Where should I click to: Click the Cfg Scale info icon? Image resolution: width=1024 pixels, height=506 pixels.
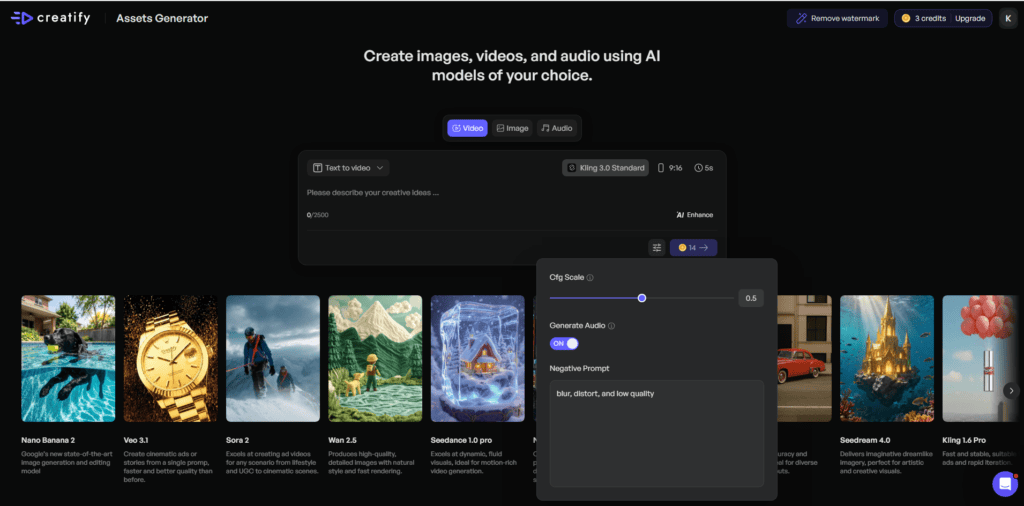[590, 277]
